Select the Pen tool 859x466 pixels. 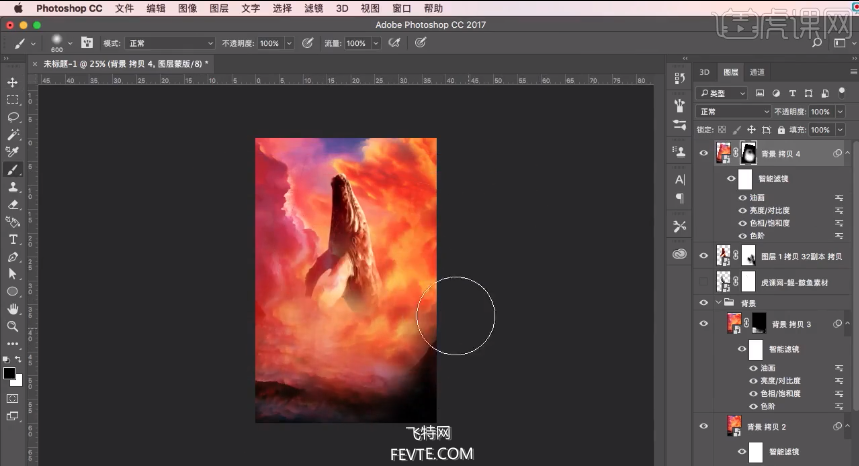(12, 257)
